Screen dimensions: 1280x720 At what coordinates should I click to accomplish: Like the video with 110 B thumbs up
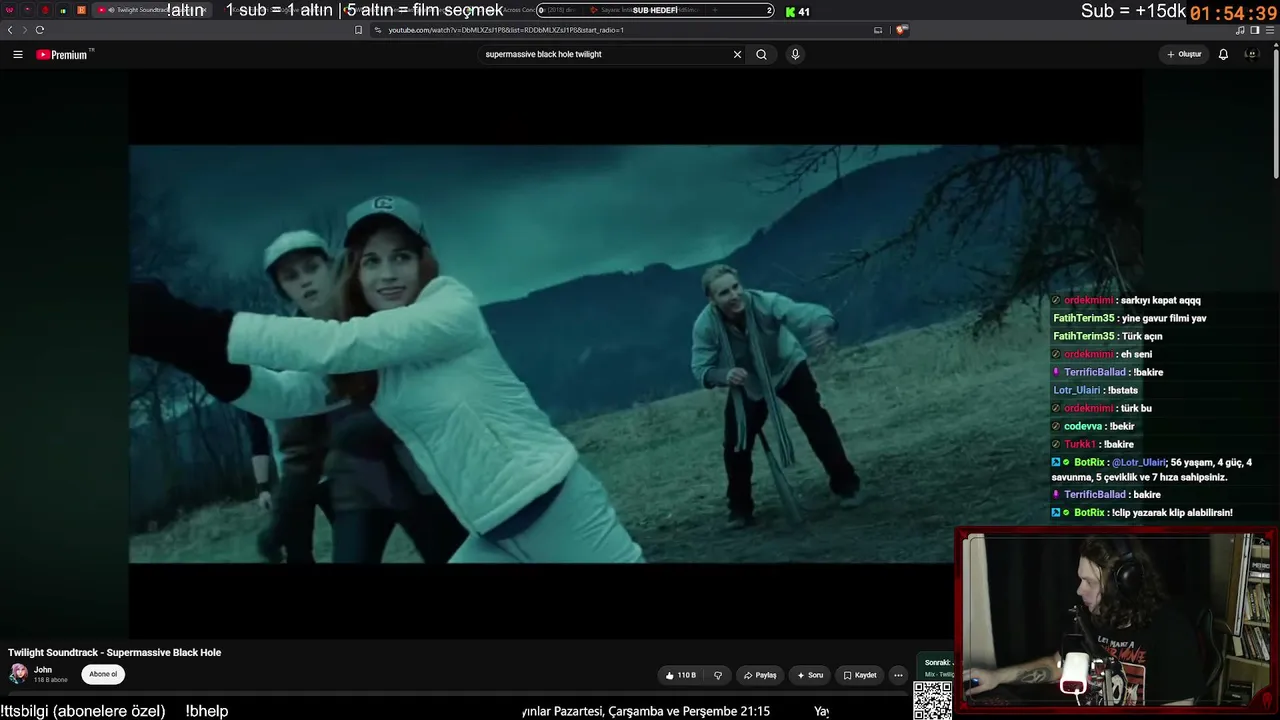click(x=681, y=675)
